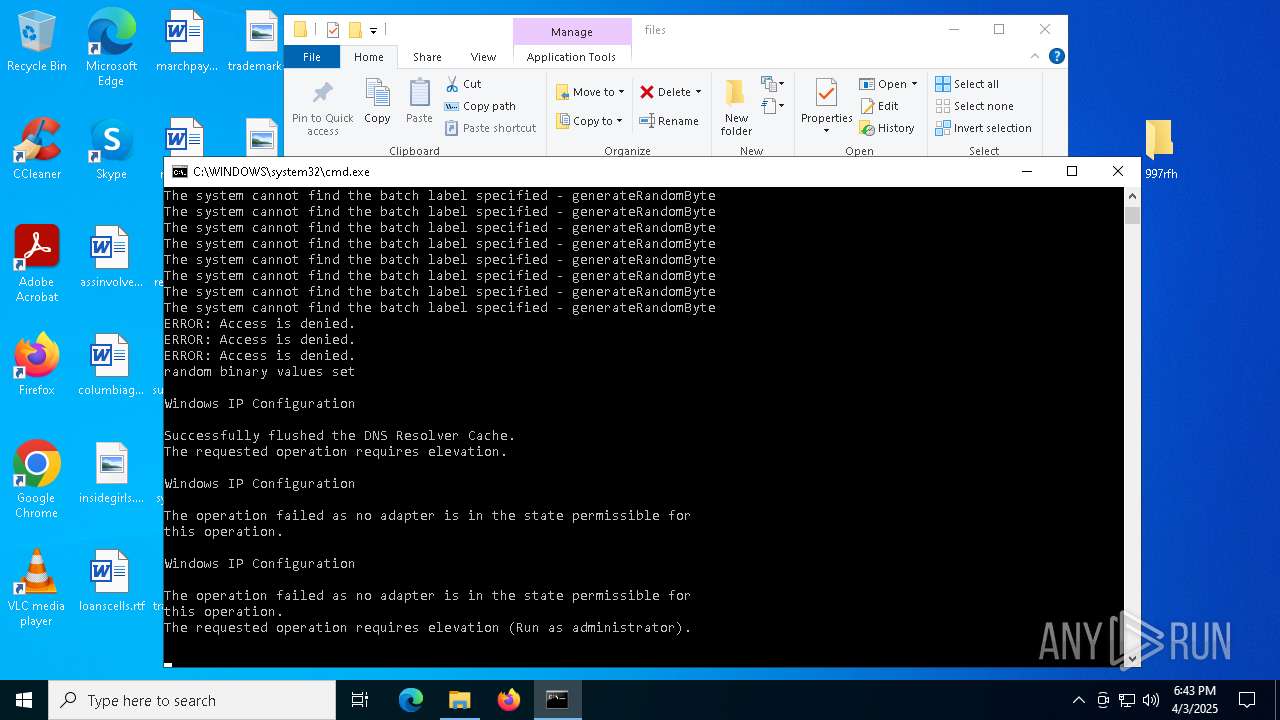1280x720 pixels.
Task: Click Quick Access new folder icon
Action: [355, 30]
